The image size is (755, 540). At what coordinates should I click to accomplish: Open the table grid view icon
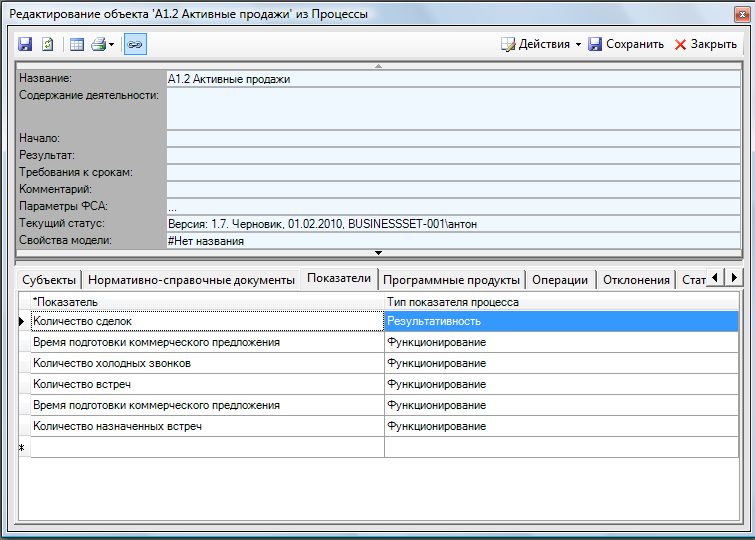click(x=77, y=44)
